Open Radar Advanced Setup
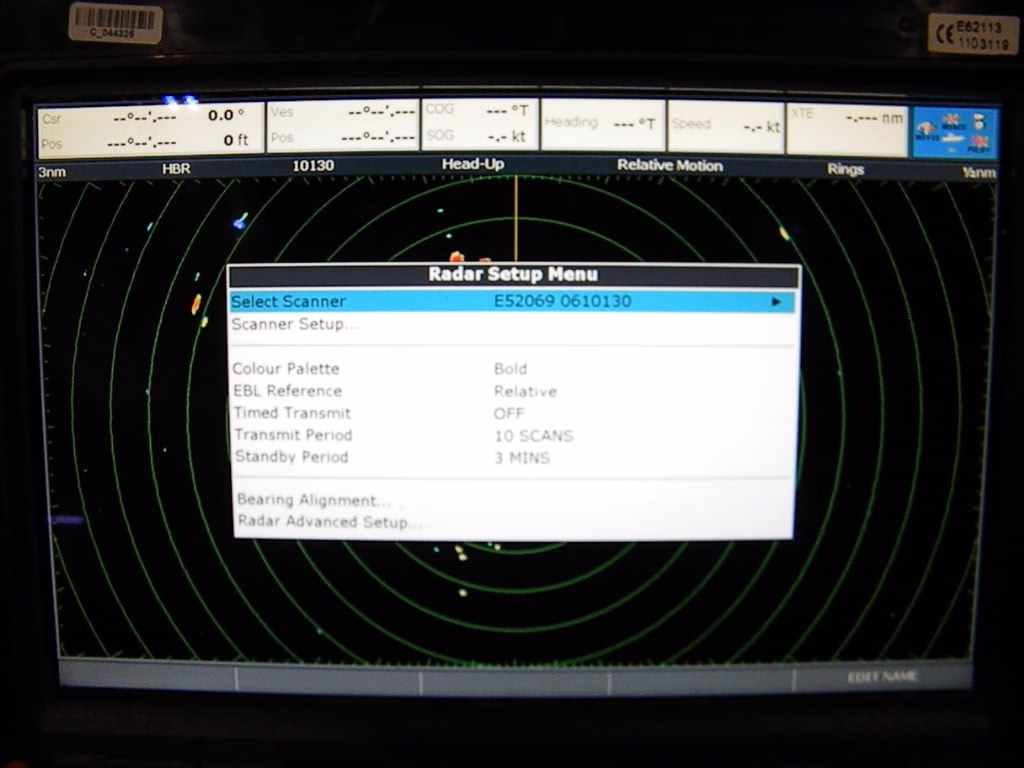This screenshot has height=768, width=1024. pyautogui.click(x=329, y=522)
